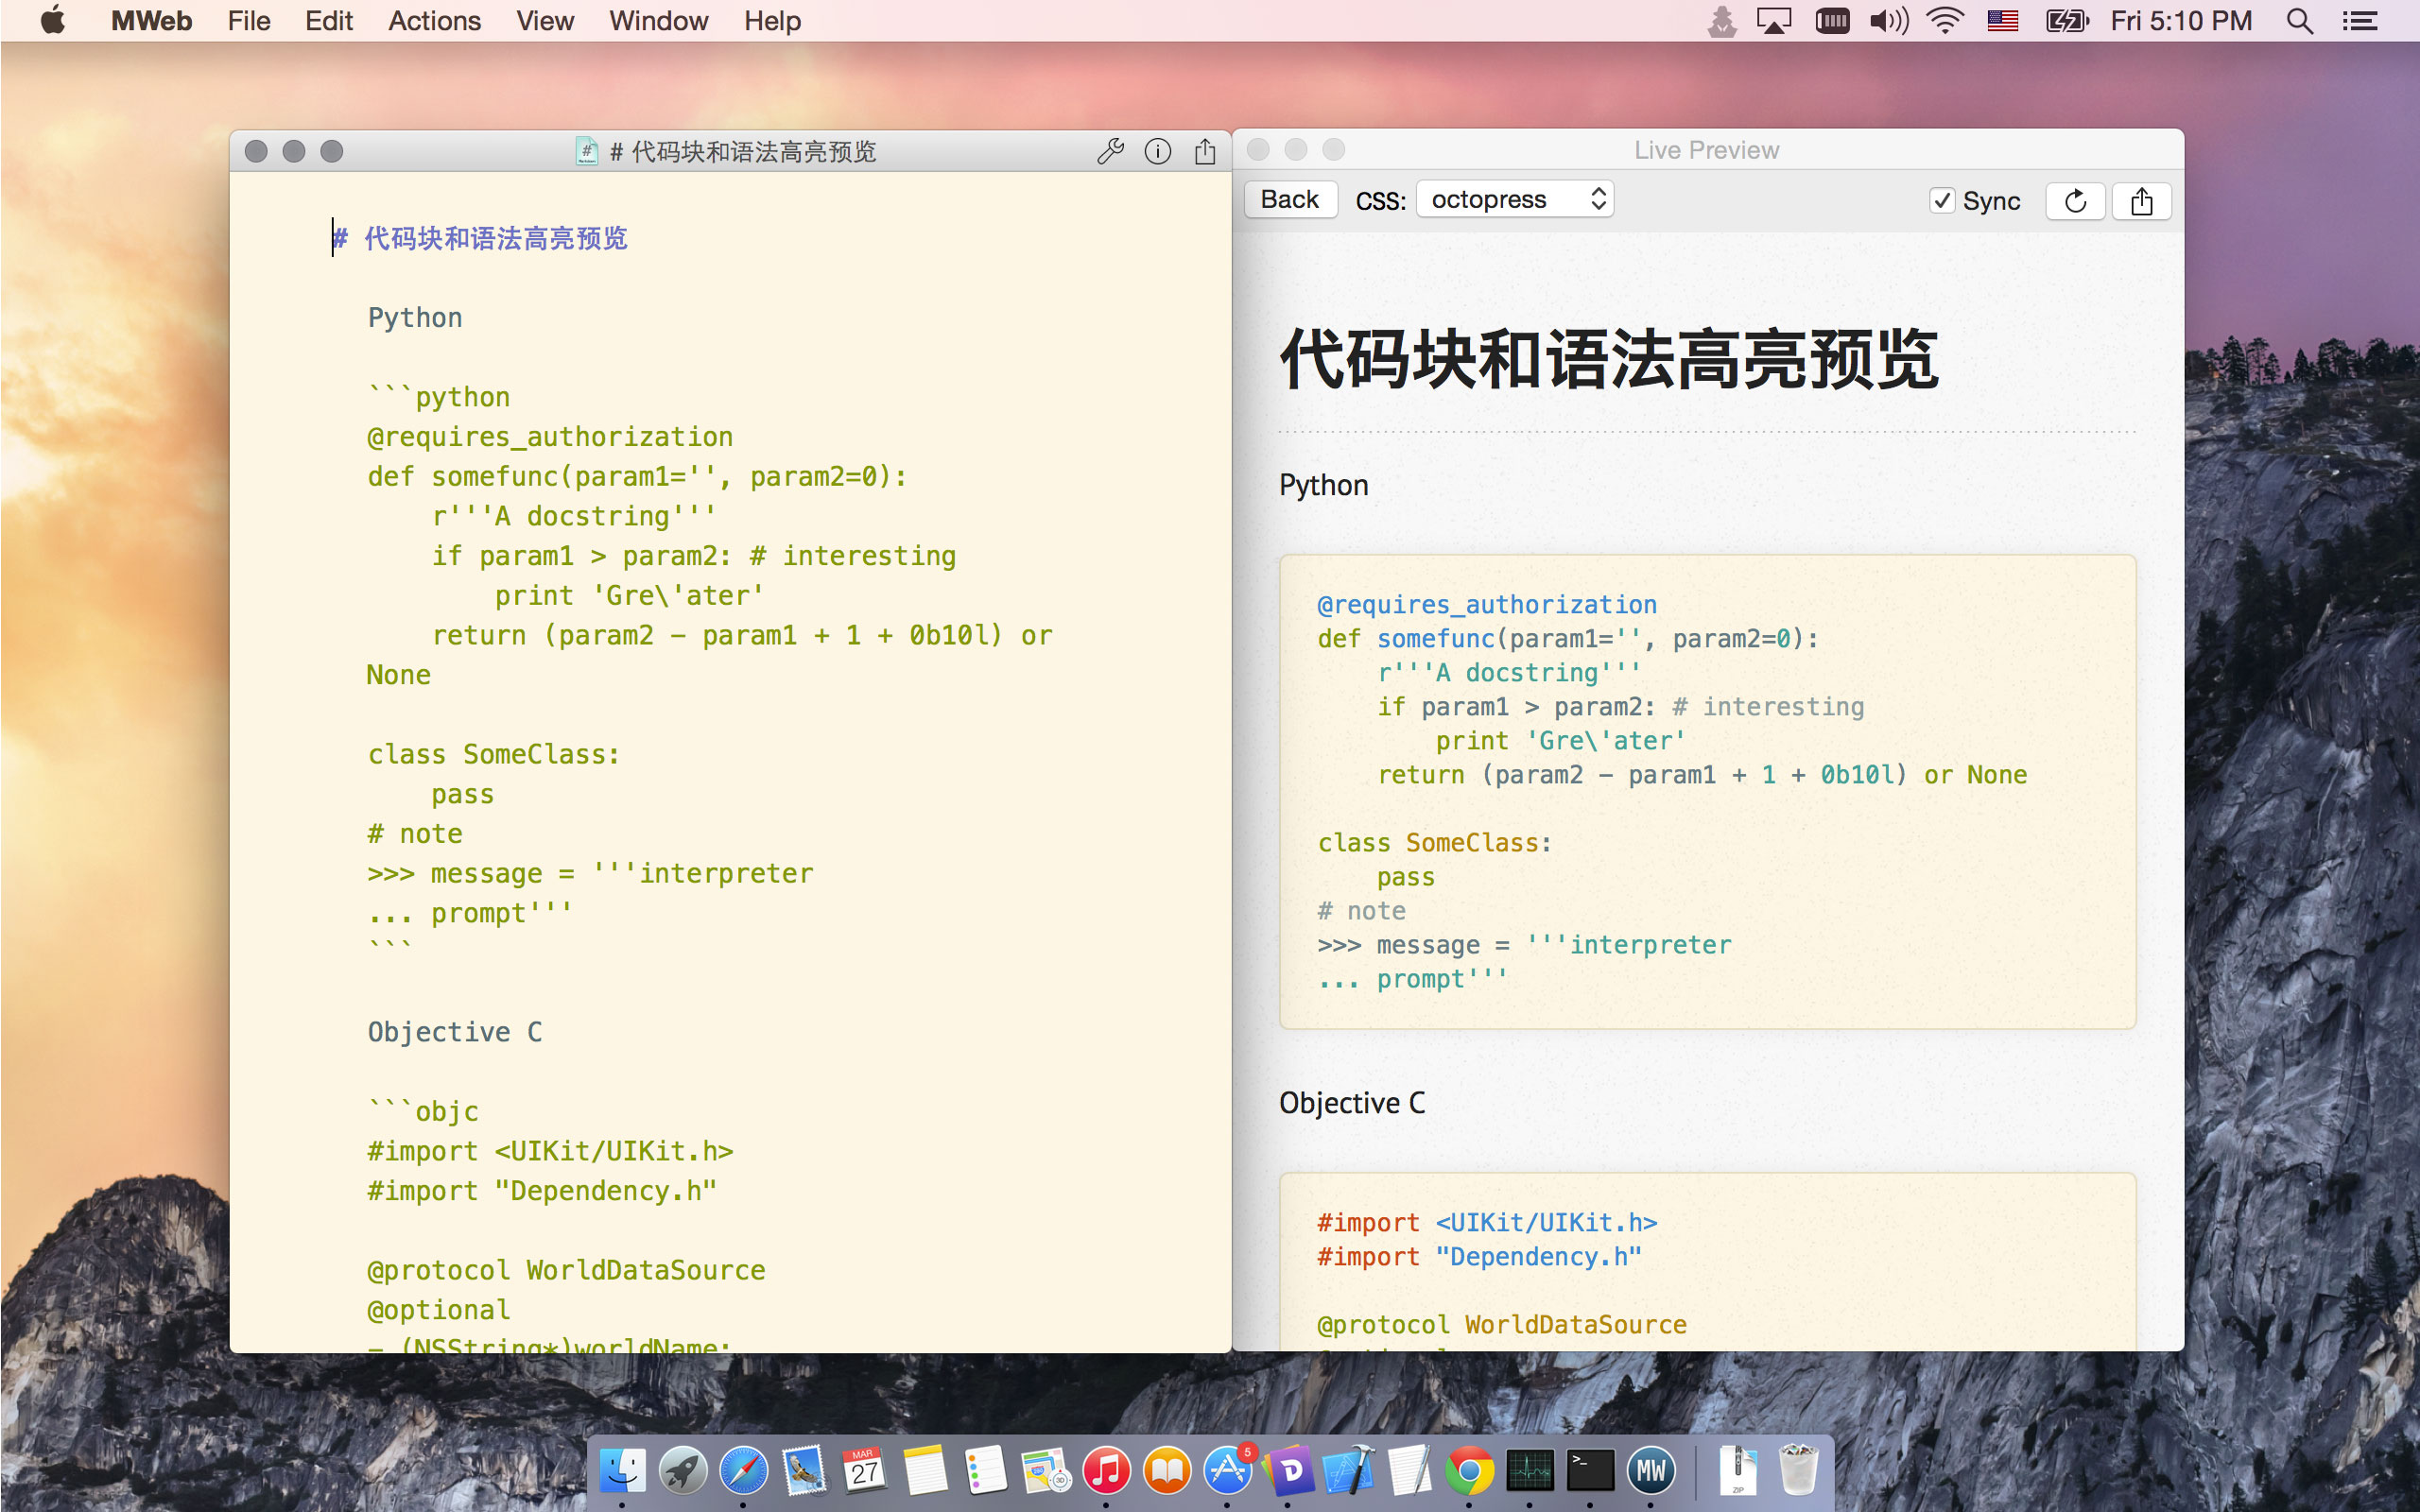Open the document info icon

click(1157, 151)
